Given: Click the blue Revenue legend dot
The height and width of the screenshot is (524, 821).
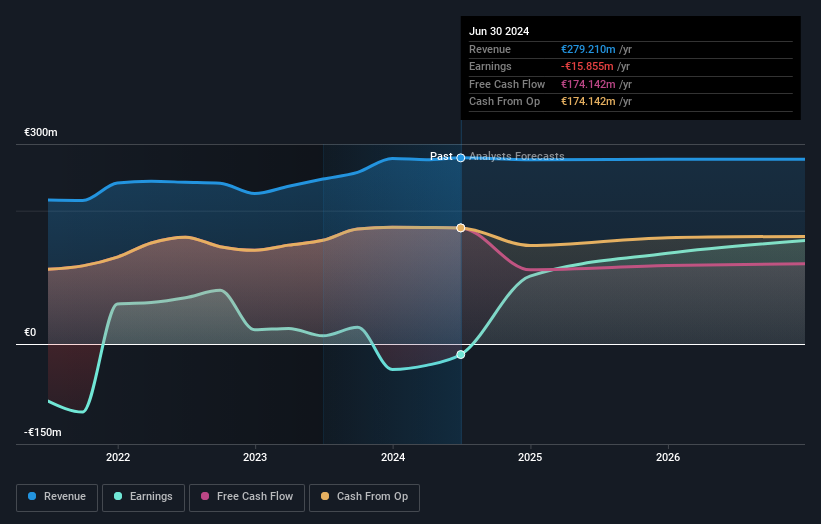Looking at the screenshot, I should coord(32,496).
